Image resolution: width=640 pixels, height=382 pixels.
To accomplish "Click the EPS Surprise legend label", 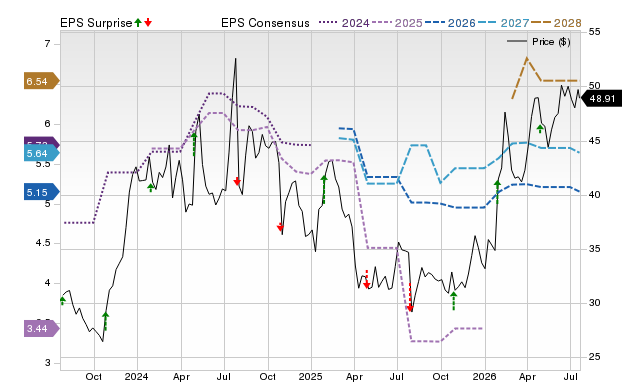I will coord(96,23).
